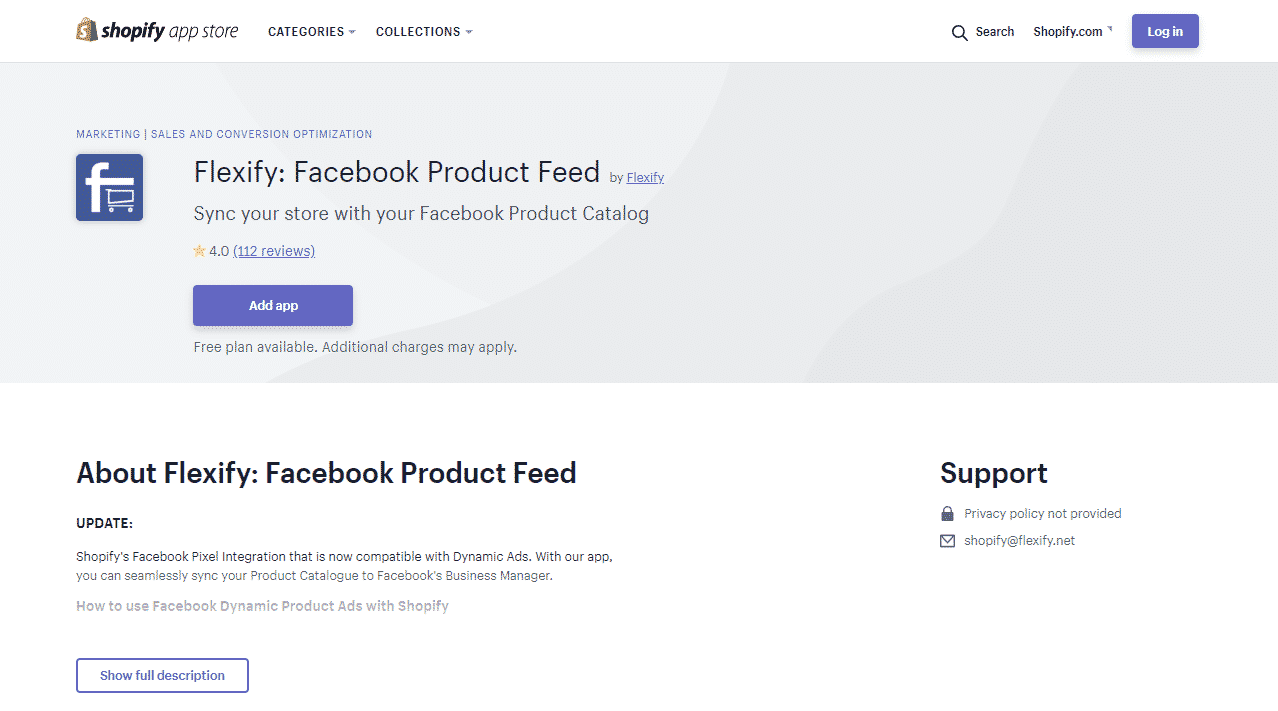The width and height of the screenshot is (1278, 711).
Task: Expand the Collections dropdown menu
Action: coord(423,32)
